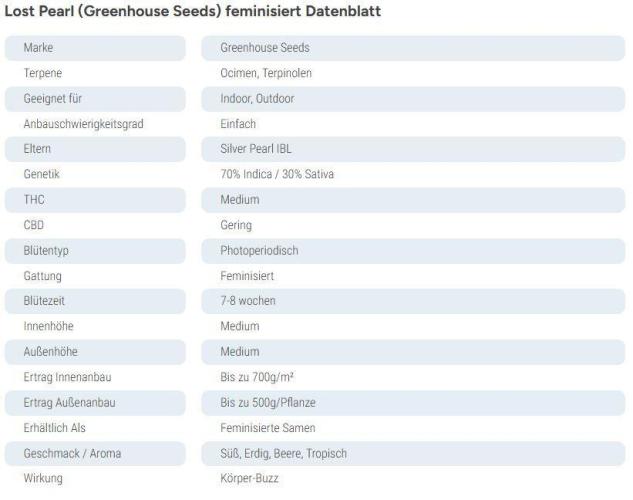
Task: Click the Bis zu 500g/Pflanze value
Action: [268, 403]
